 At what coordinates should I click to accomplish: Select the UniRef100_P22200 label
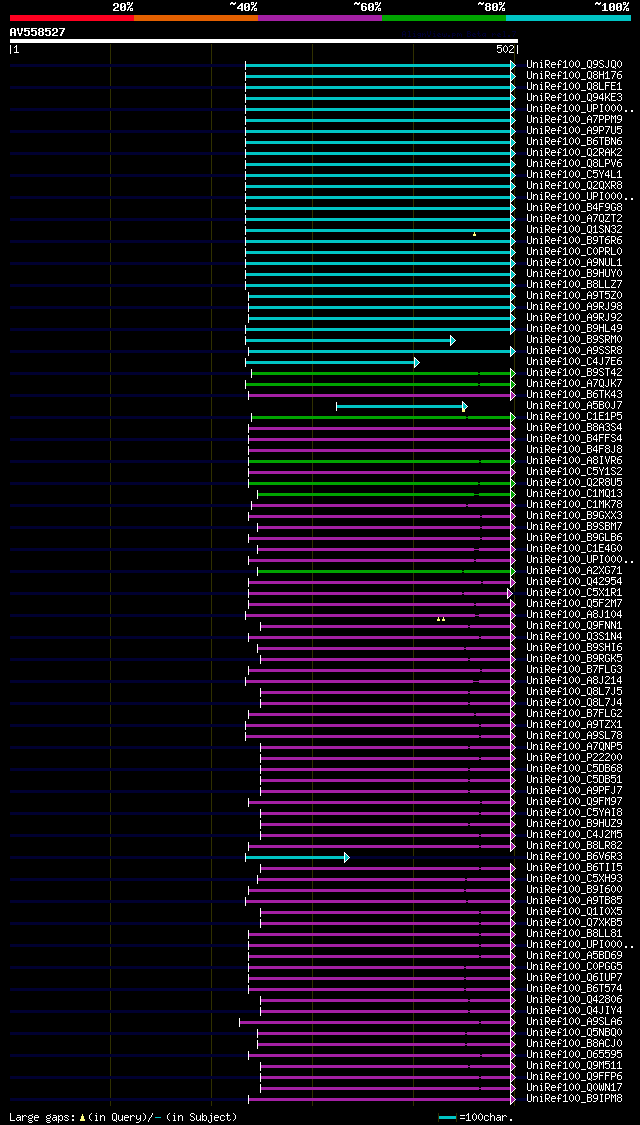pos(574,758)
